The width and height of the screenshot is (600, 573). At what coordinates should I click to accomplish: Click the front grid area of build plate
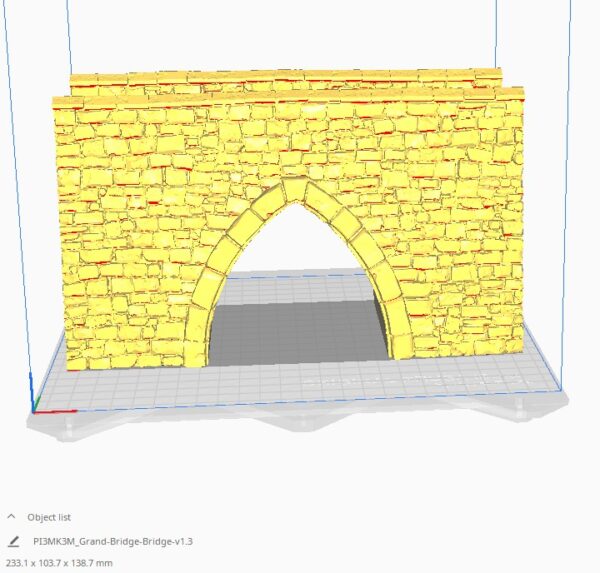pyautogui.click(x=300, y=385)
